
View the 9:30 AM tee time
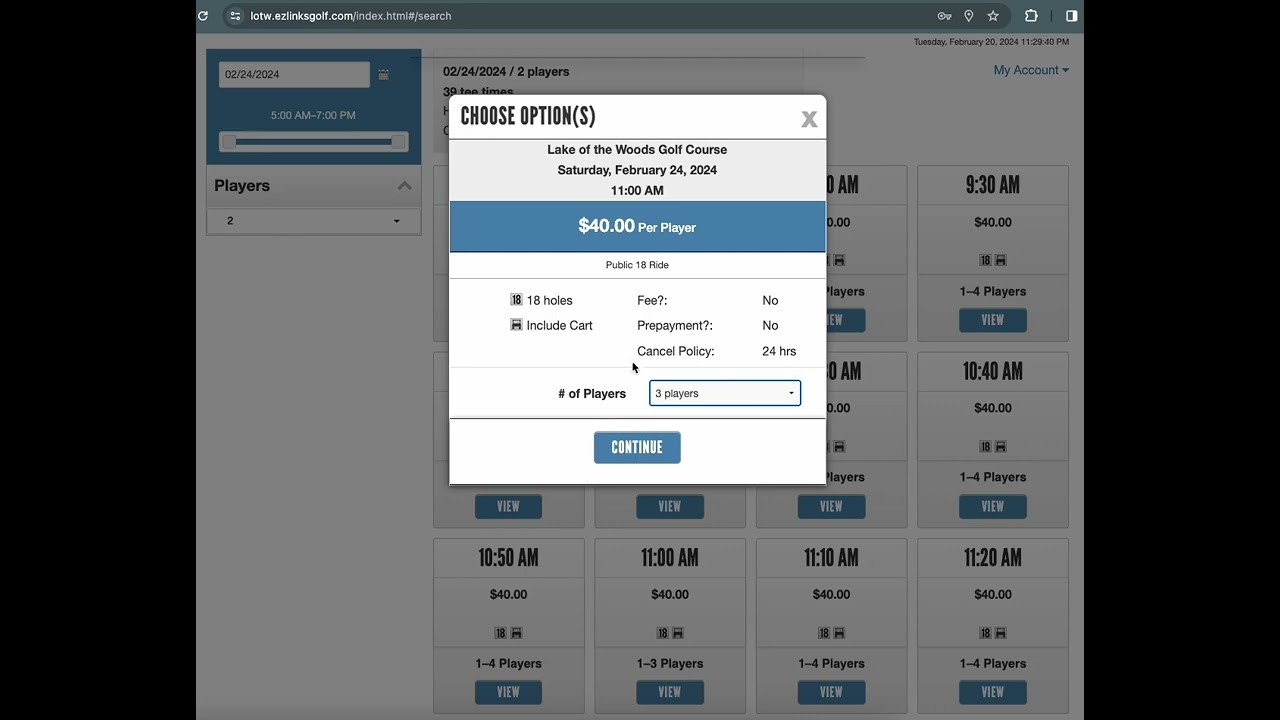pyautogui.click(x=993, y=321)
